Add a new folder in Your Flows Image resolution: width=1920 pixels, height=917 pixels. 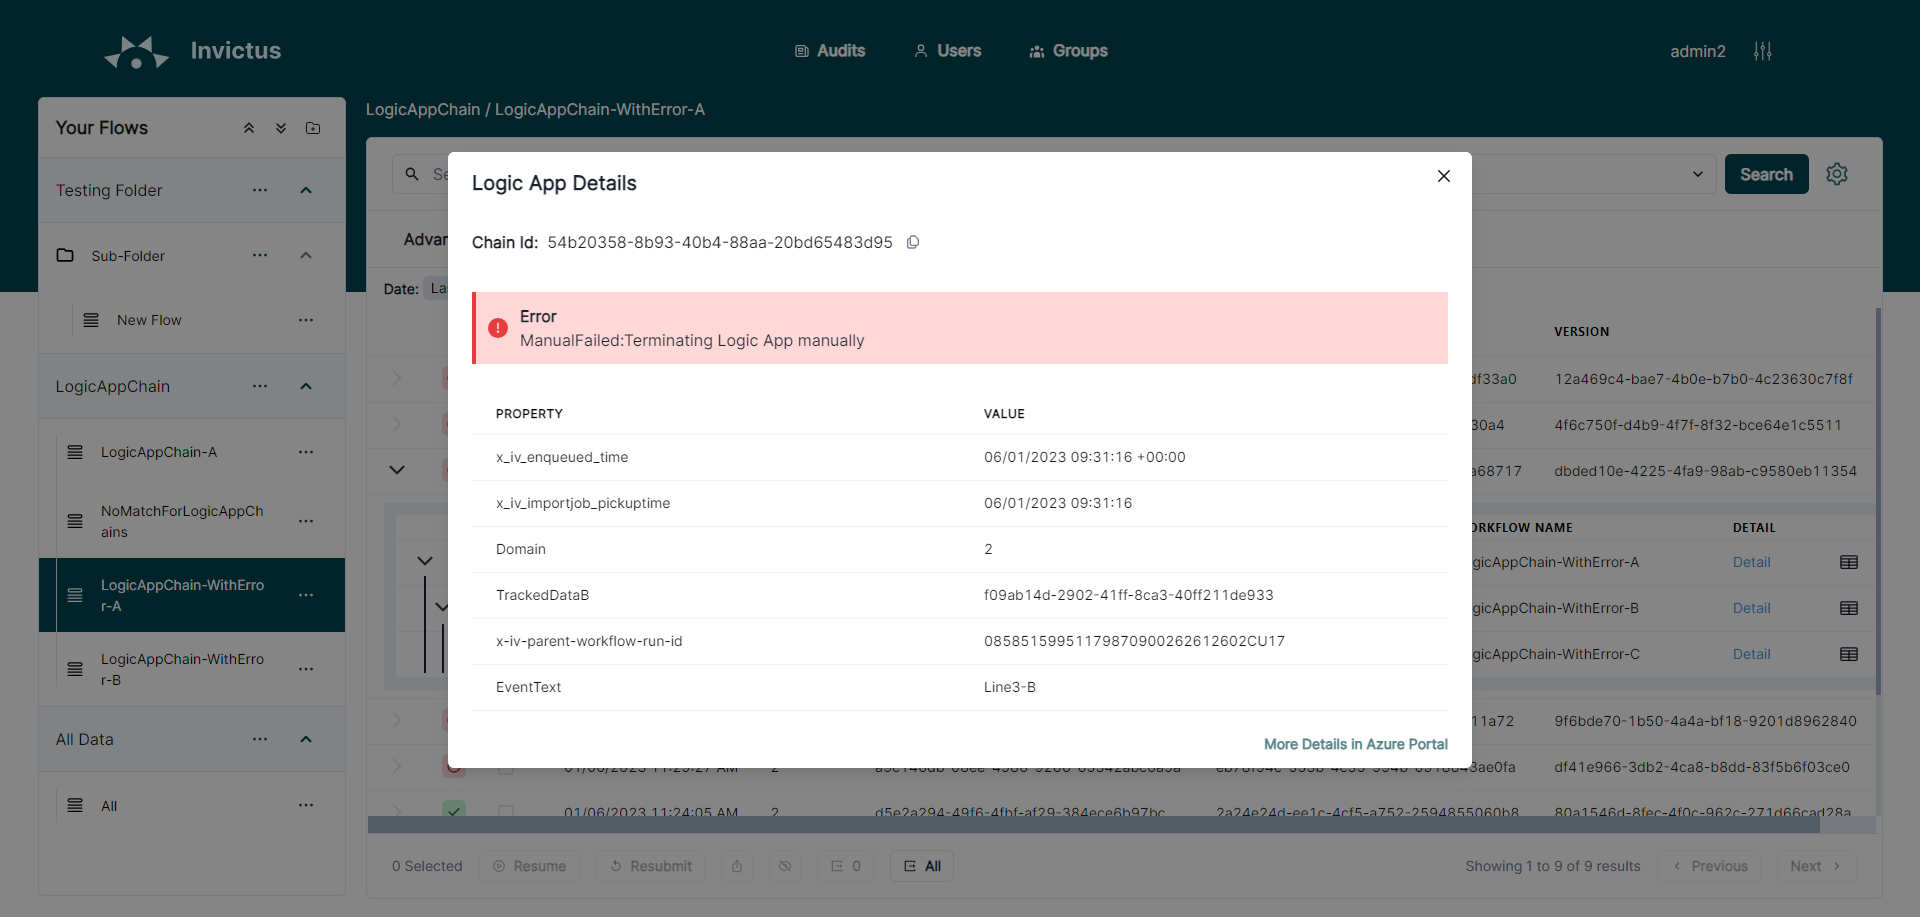coord(313,128)
